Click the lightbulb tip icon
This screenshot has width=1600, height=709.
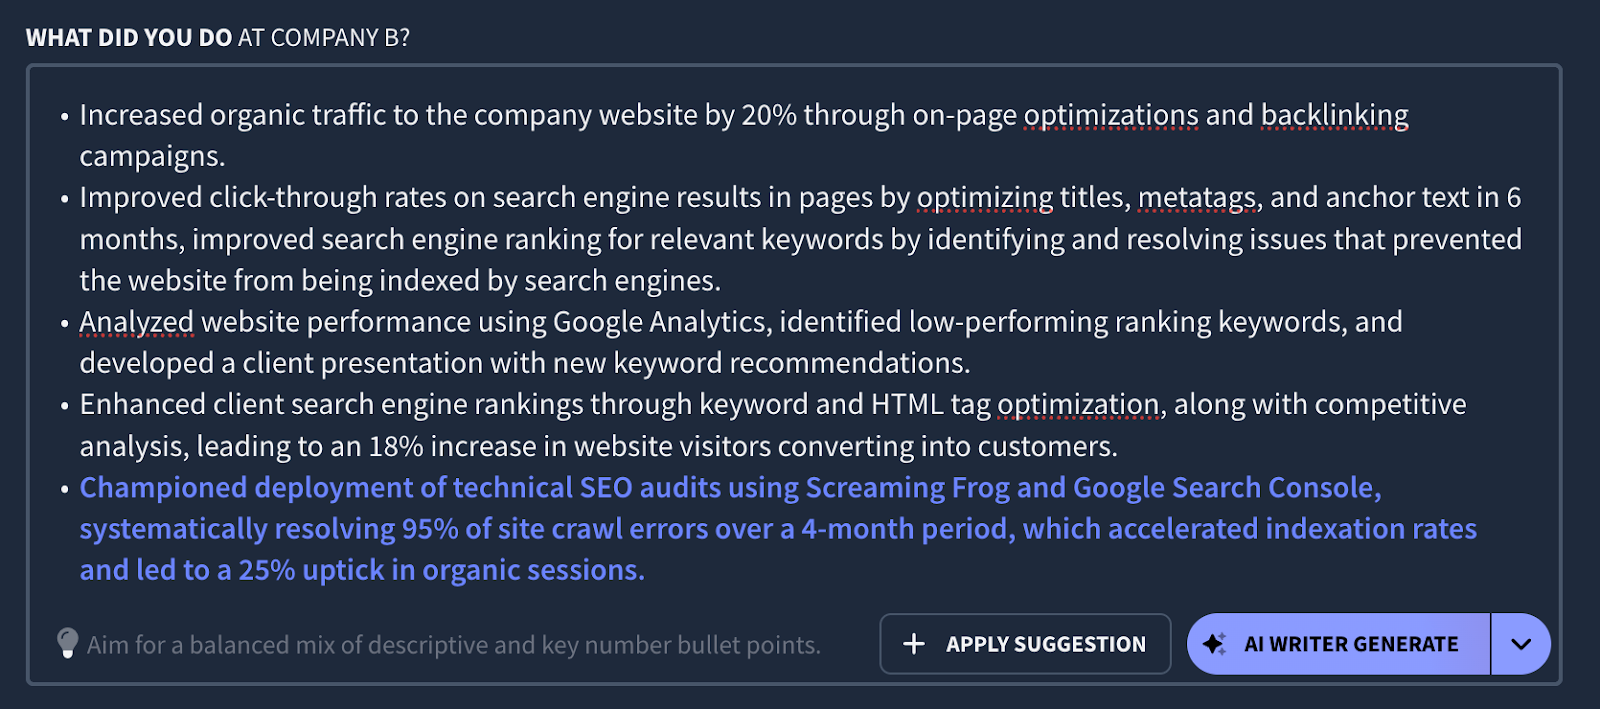(x=66, y=644)
